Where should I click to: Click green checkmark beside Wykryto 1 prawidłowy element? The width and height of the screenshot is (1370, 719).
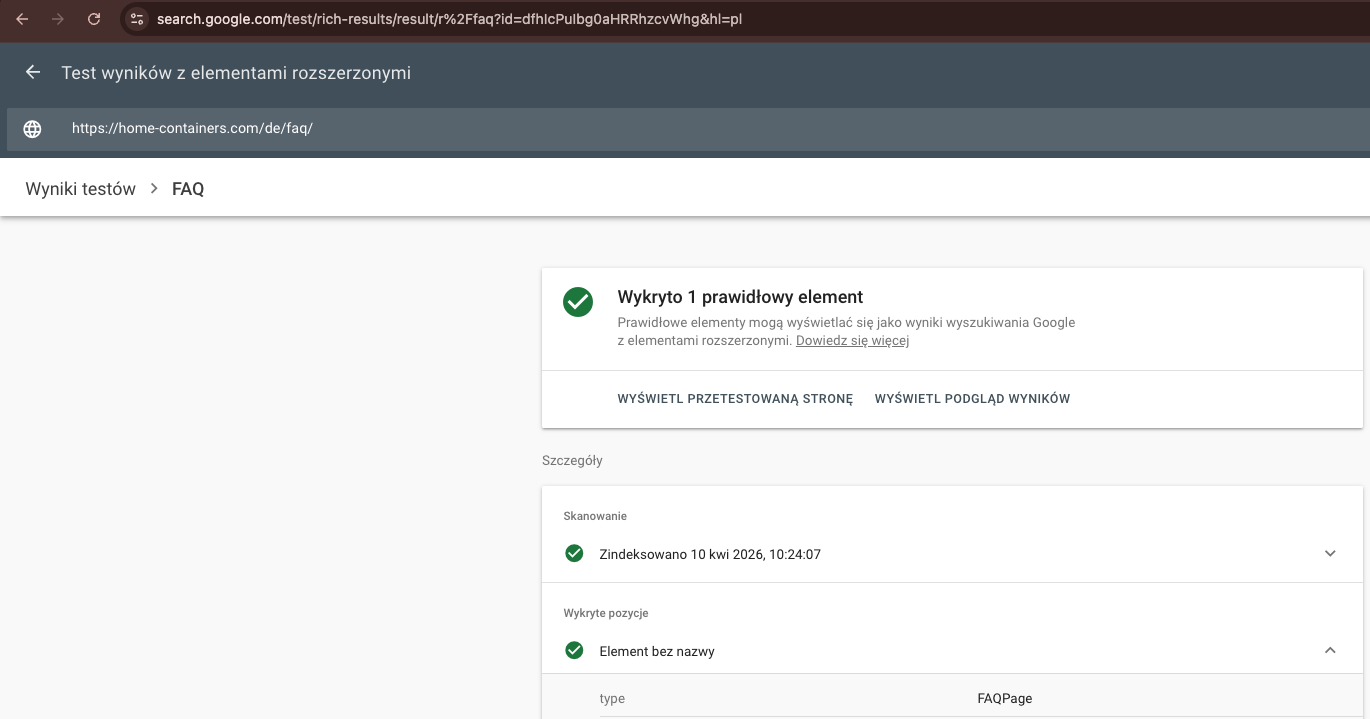pos(578,302)
